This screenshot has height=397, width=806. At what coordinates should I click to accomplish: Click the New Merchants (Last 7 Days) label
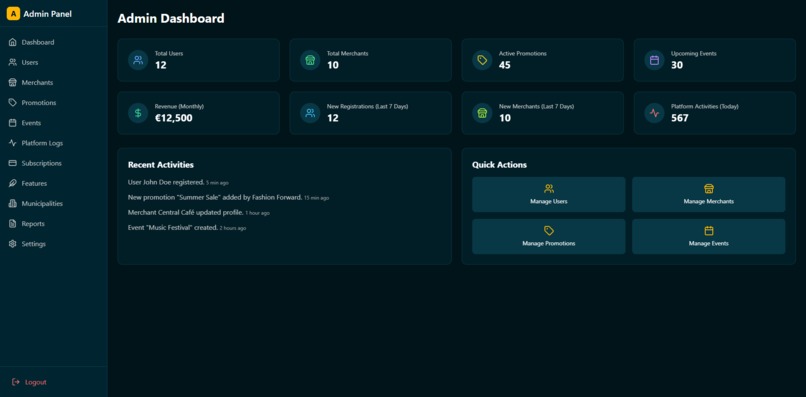pyautogui.click(x=537, y=106)
